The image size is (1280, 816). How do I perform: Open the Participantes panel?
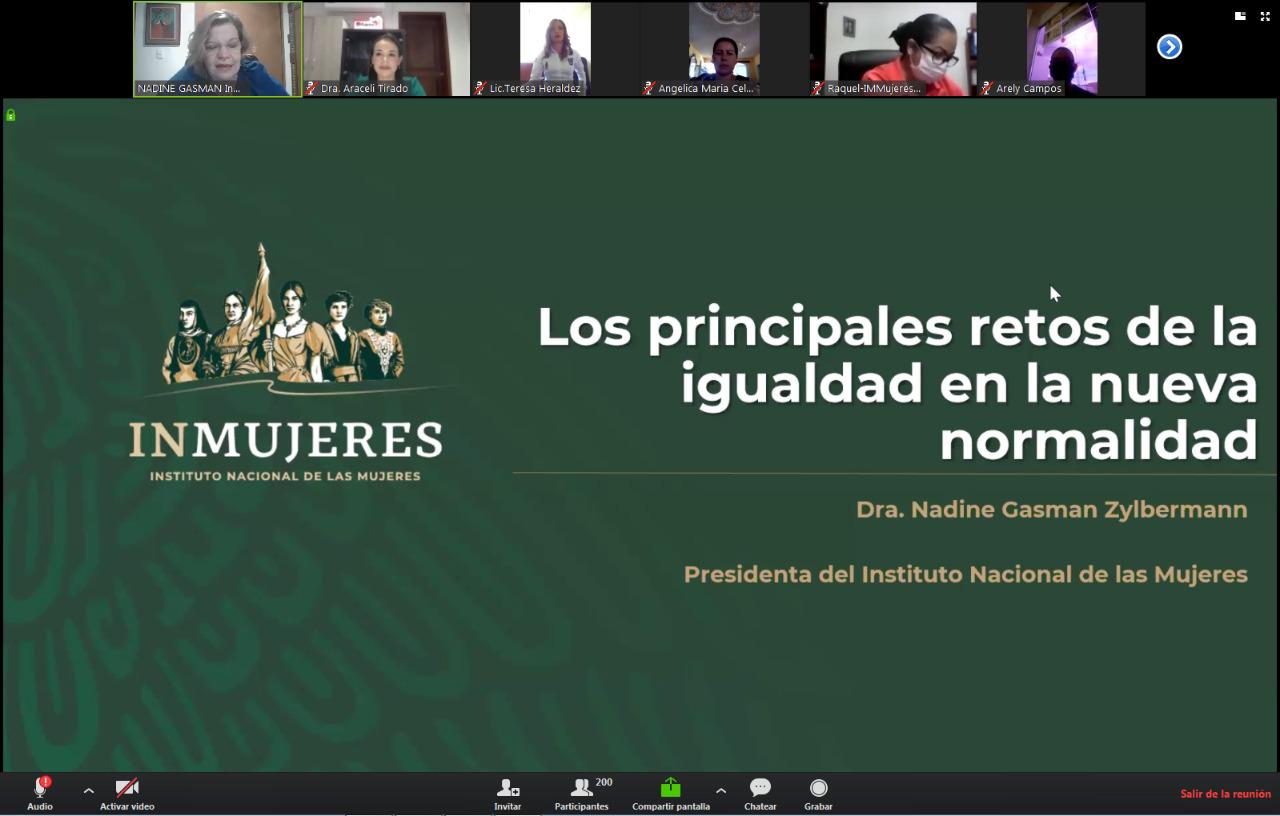click(x=582, y=793)
